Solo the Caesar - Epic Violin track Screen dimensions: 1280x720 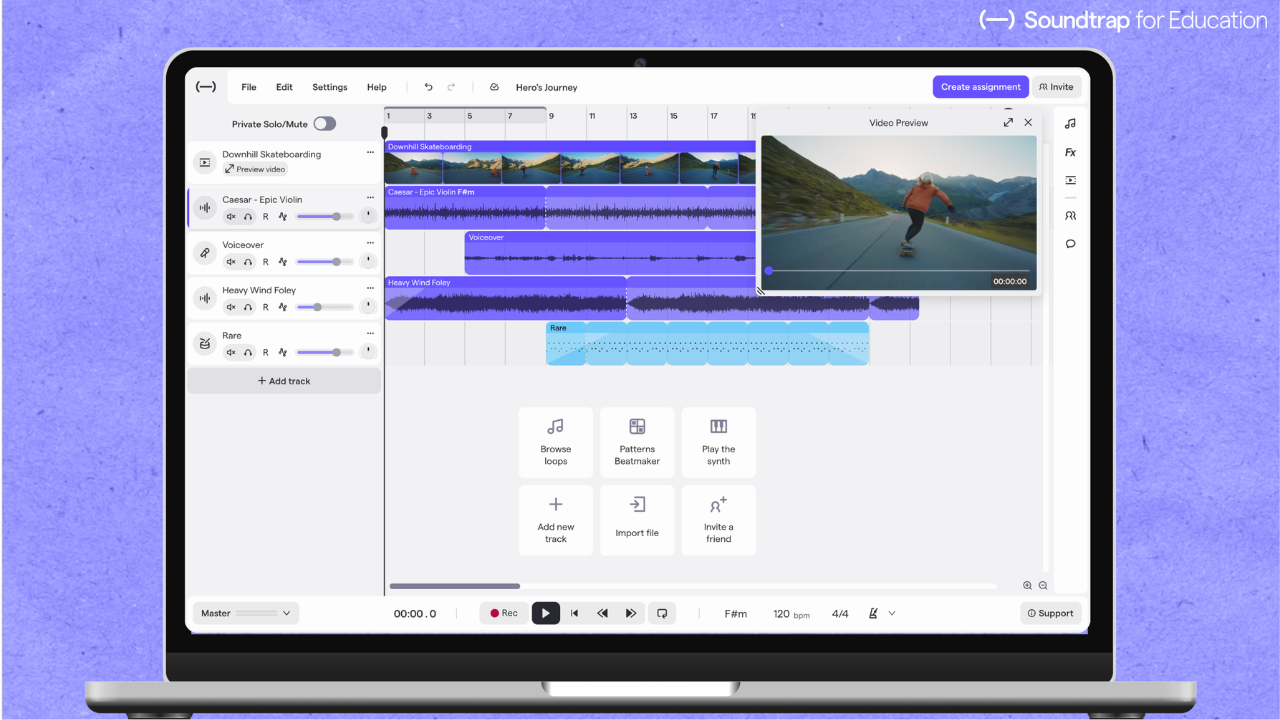pos(248,216)
